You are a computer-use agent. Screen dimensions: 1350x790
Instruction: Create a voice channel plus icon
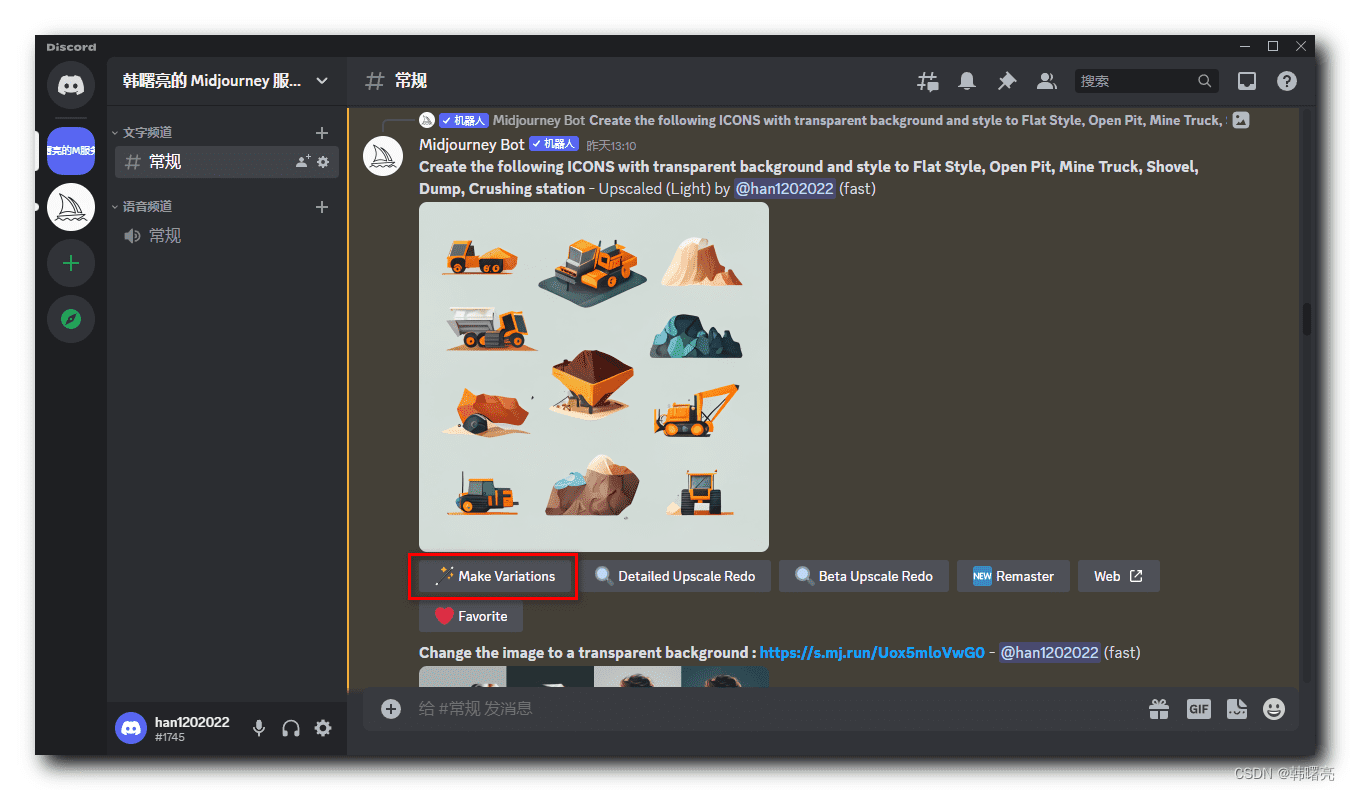pyautogui.click(x=322, y=206)
